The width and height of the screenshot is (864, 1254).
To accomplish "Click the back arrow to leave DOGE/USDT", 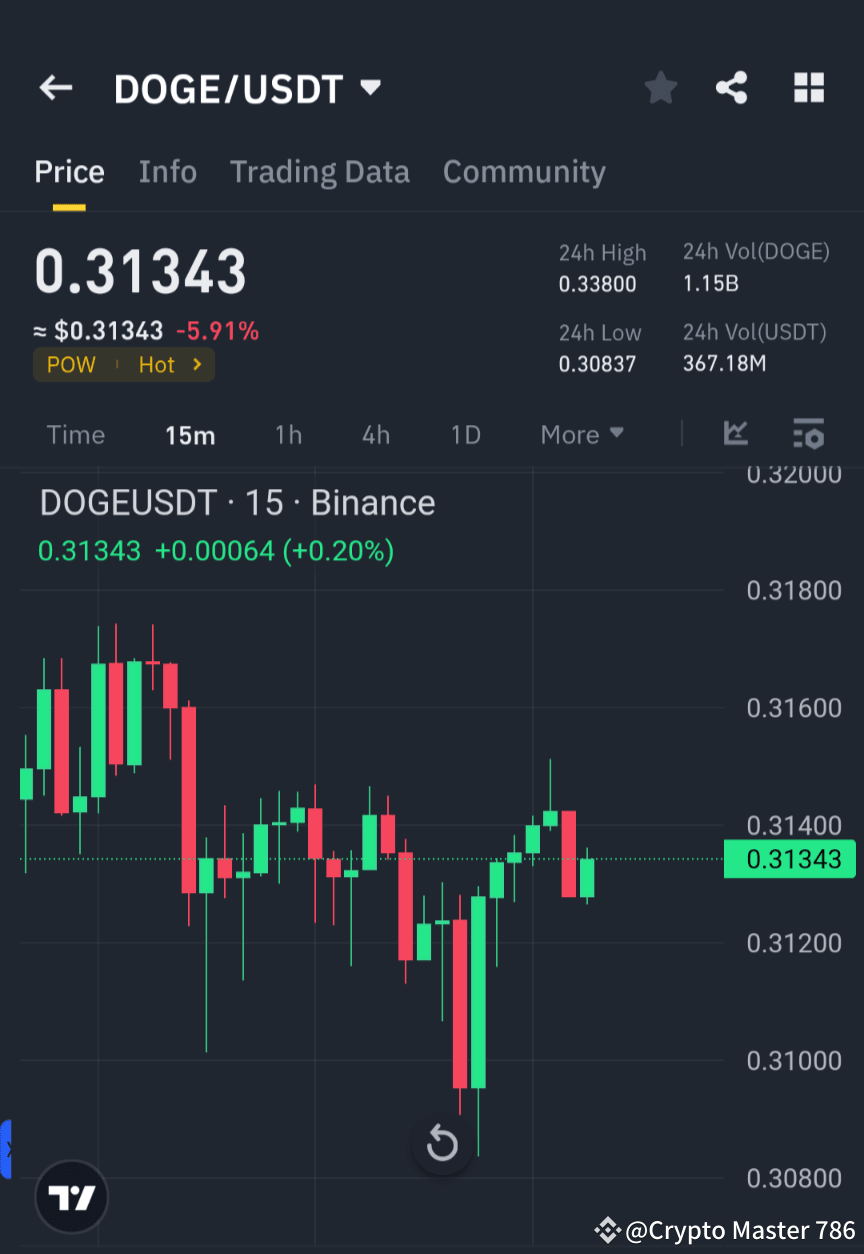I will point(55,87).
